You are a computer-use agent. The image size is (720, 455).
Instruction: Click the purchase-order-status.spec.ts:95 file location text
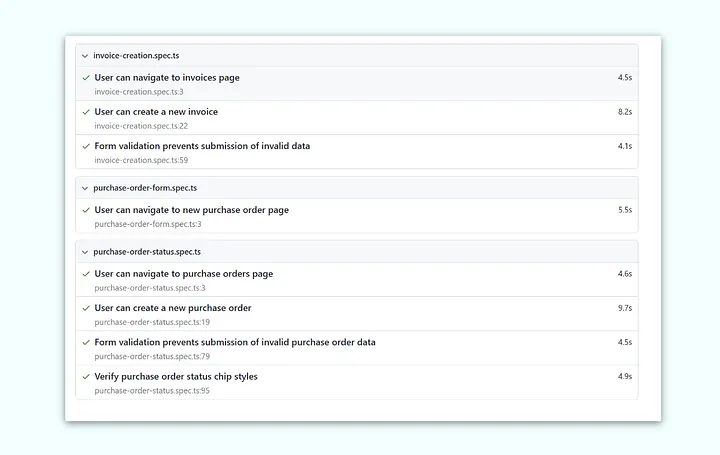[152, 391]
